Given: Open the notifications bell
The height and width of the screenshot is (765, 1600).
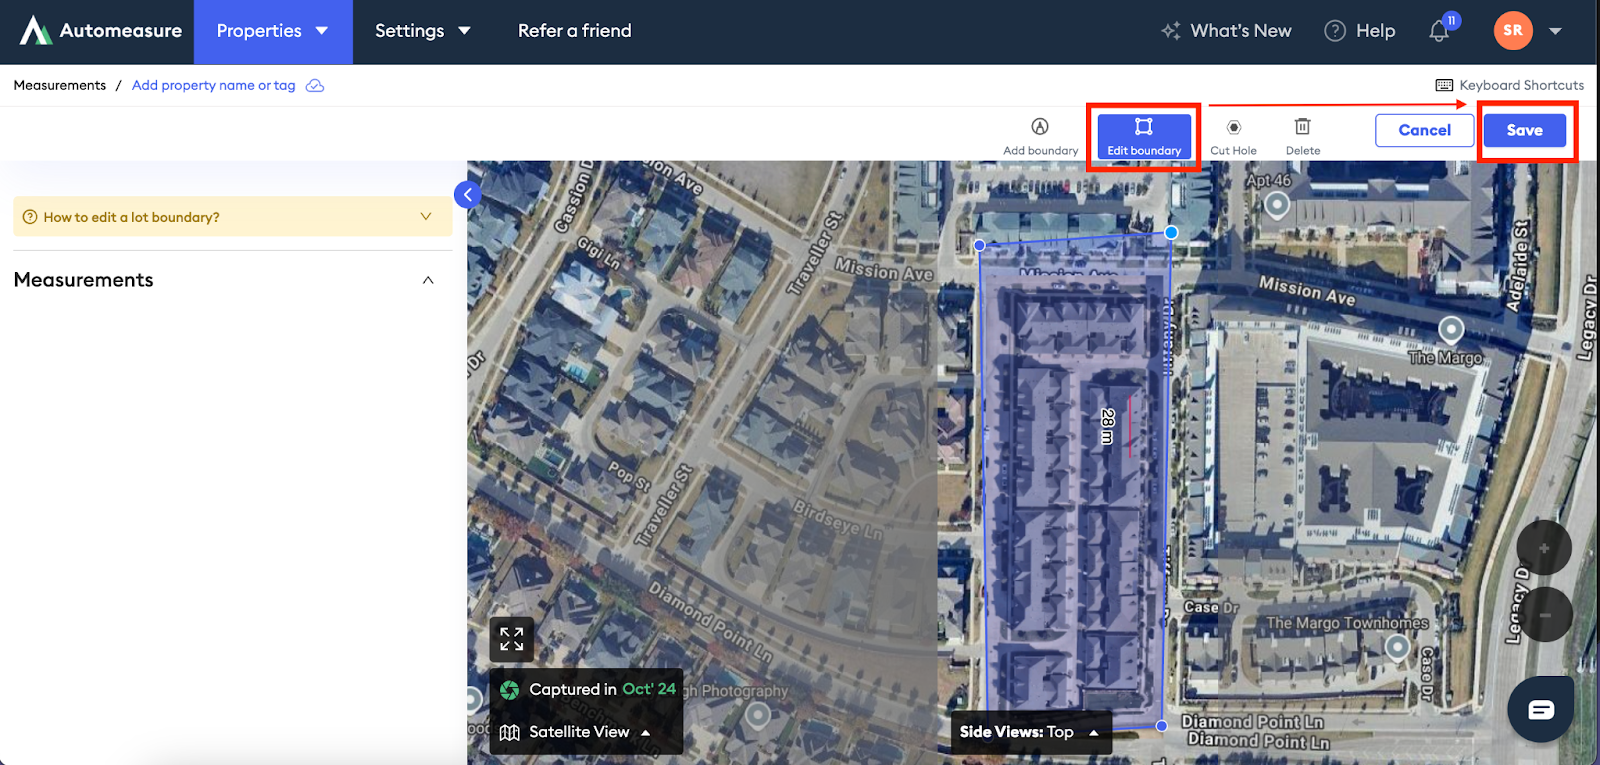Looking at the screenshot, I should point(1439,31).
